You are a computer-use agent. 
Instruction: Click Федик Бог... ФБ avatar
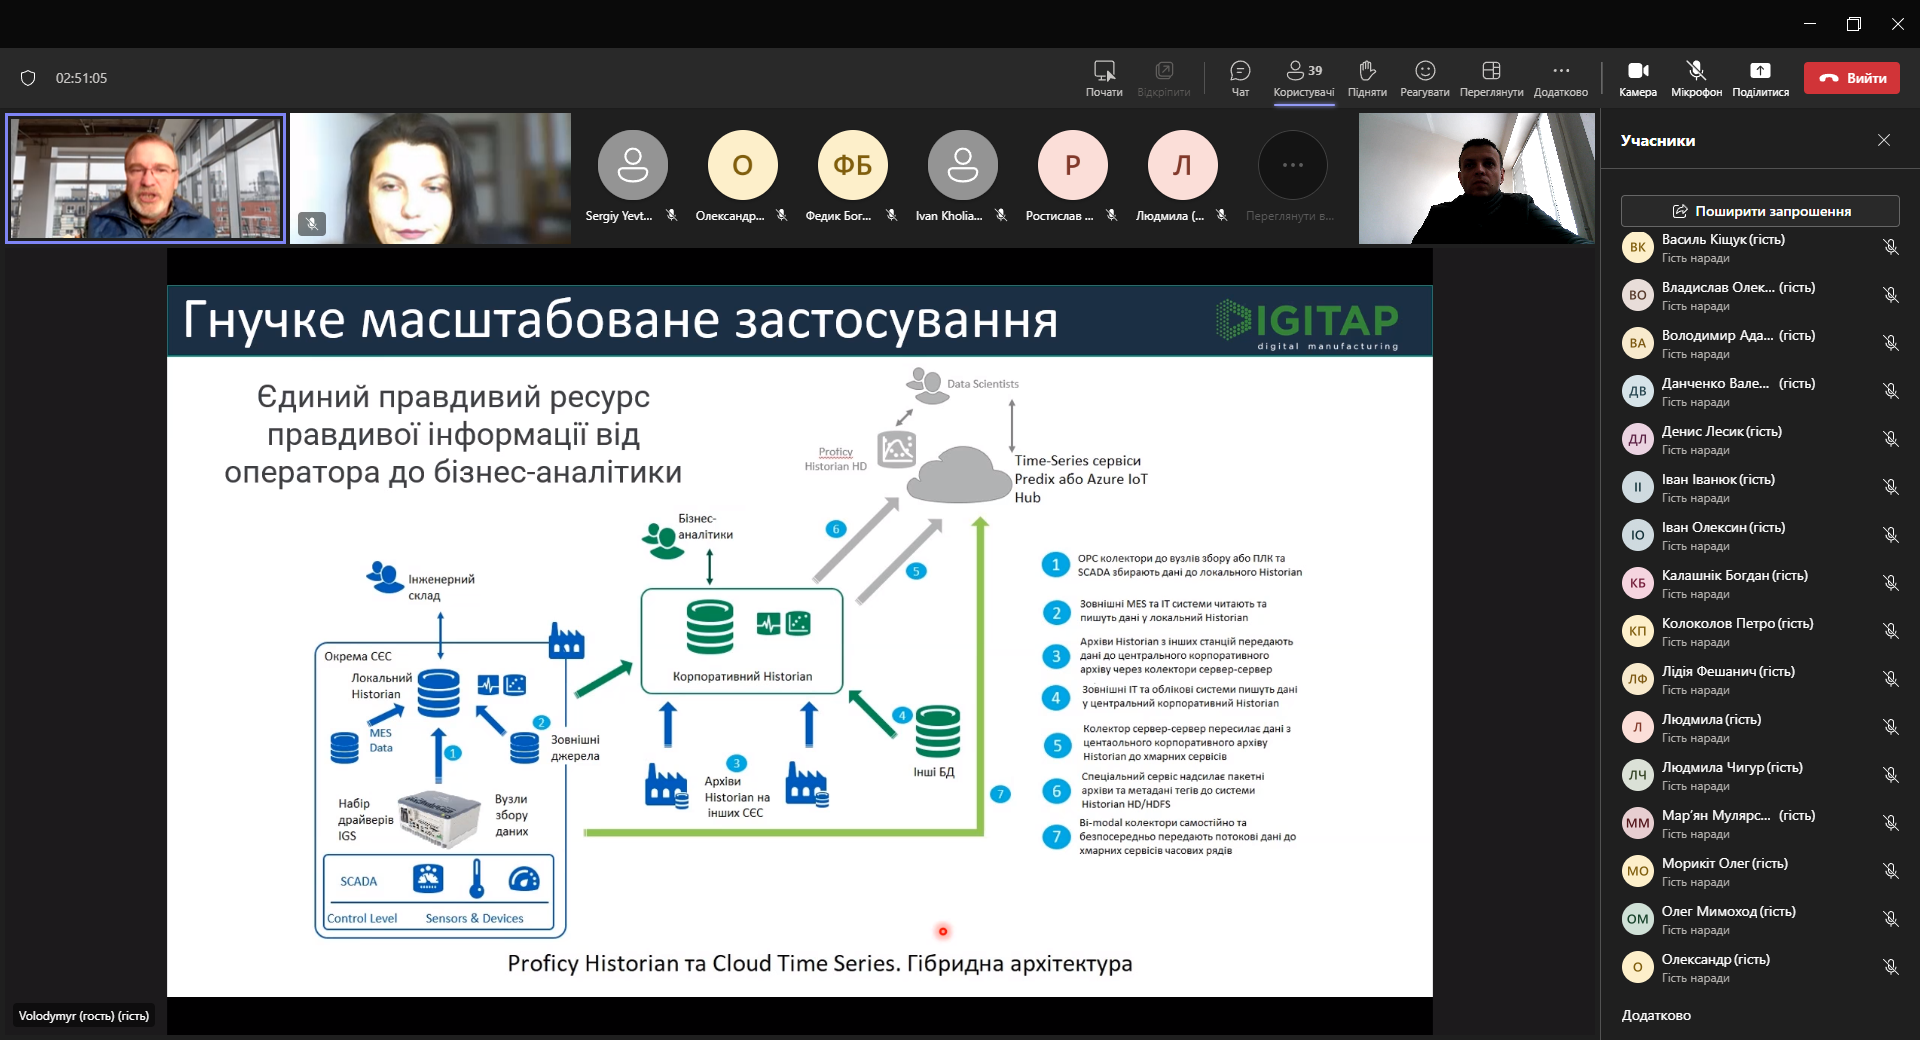[x=852, y=165]
